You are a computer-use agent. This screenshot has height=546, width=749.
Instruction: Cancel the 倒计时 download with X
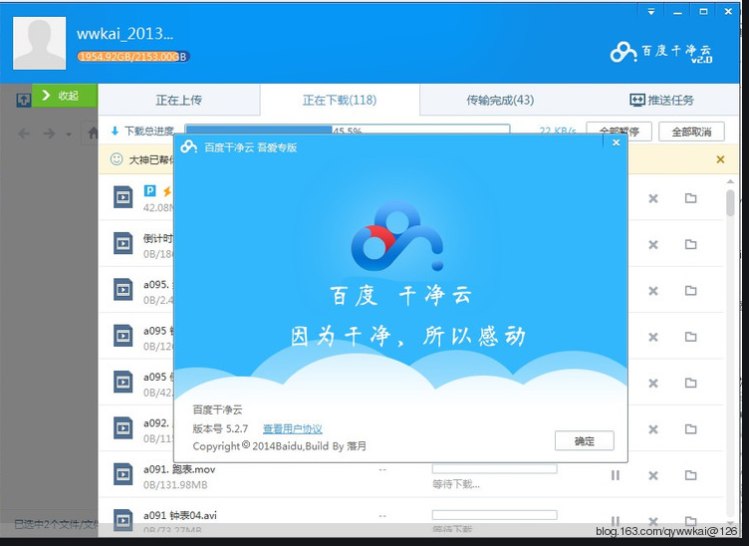coord(653,245)
